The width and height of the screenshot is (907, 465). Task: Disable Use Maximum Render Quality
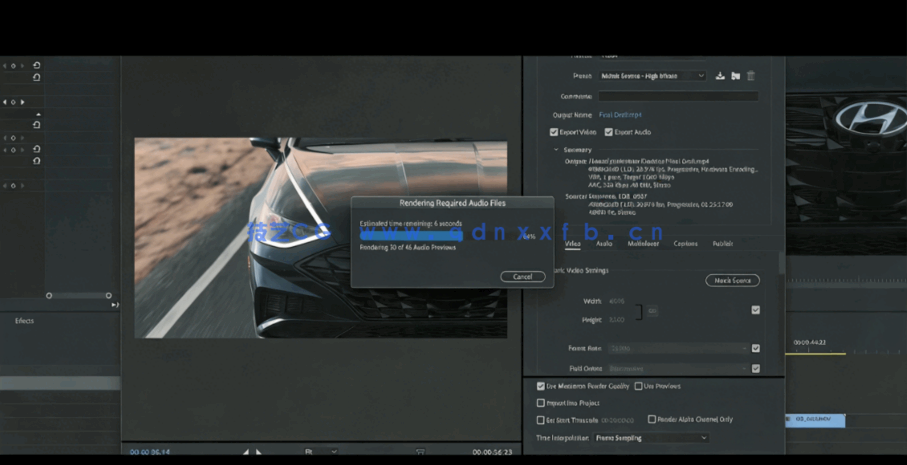[x=541, y=386]
